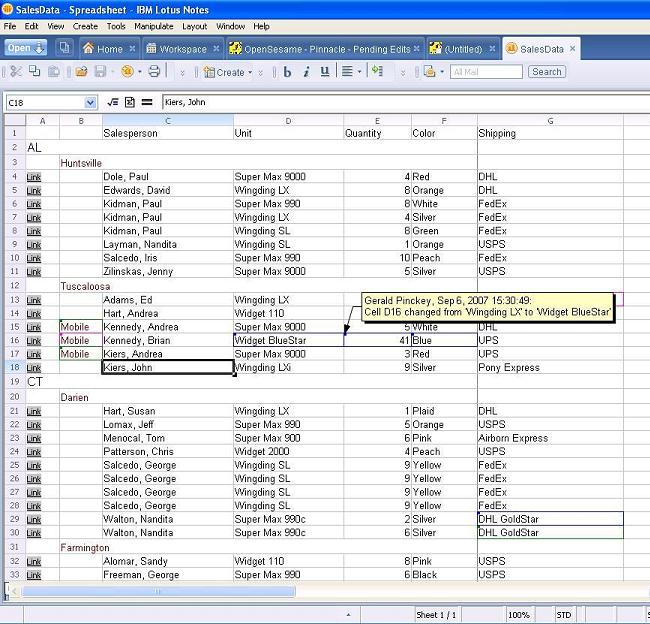Viewport: 650px width, 624px height.
Task: Click the square root function icon
Action: click(113, 102)
